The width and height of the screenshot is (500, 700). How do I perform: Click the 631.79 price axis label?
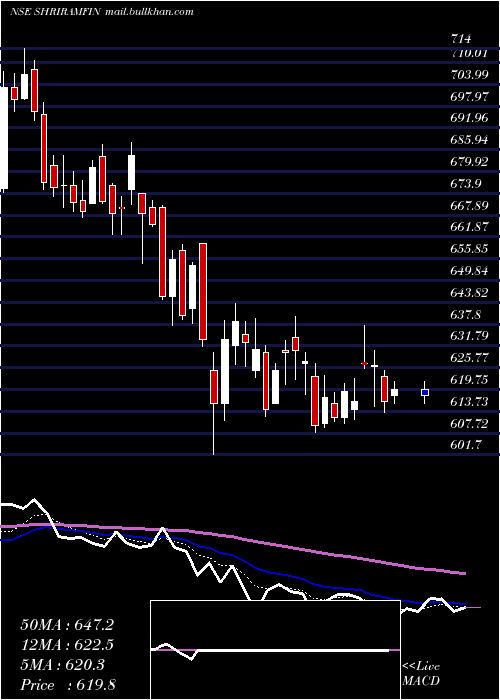click(x=469, y=336)
